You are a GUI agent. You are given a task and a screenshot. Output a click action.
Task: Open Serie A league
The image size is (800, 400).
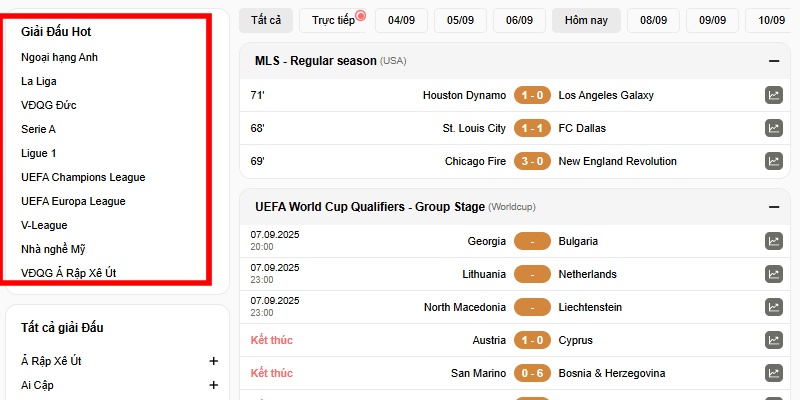tap(38, 129)
